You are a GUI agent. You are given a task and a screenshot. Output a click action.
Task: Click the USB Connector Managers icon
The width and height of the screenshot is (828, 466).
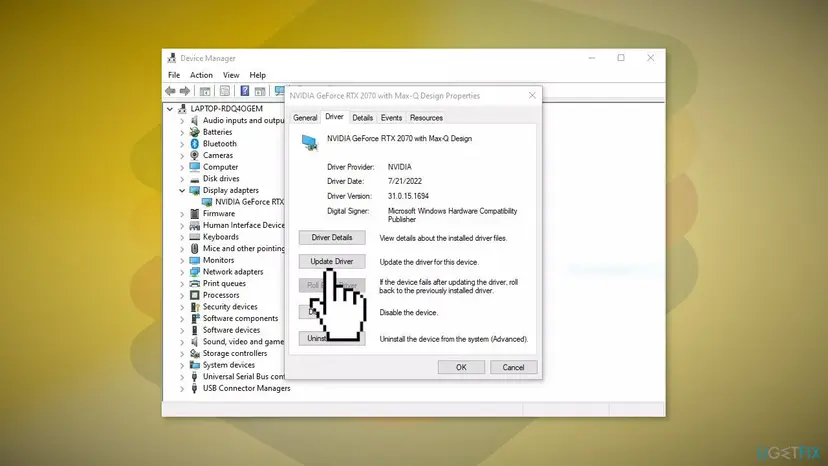point(194,388)
